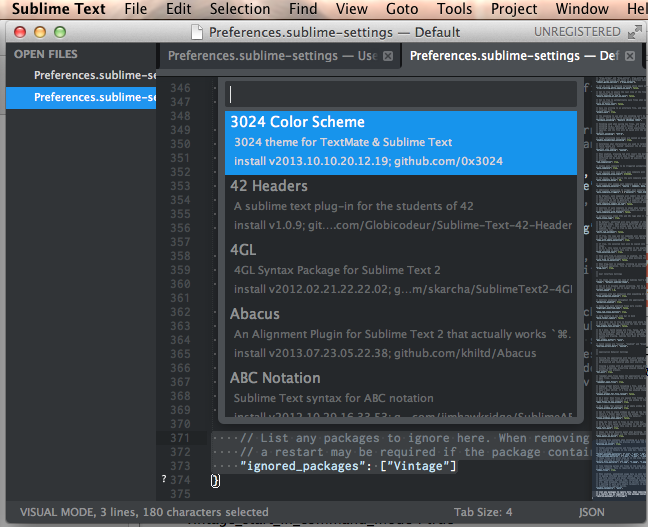648x527 pixels.
Task: Click the '// List any packages to ignore' comment
Action: coord(415,438)
